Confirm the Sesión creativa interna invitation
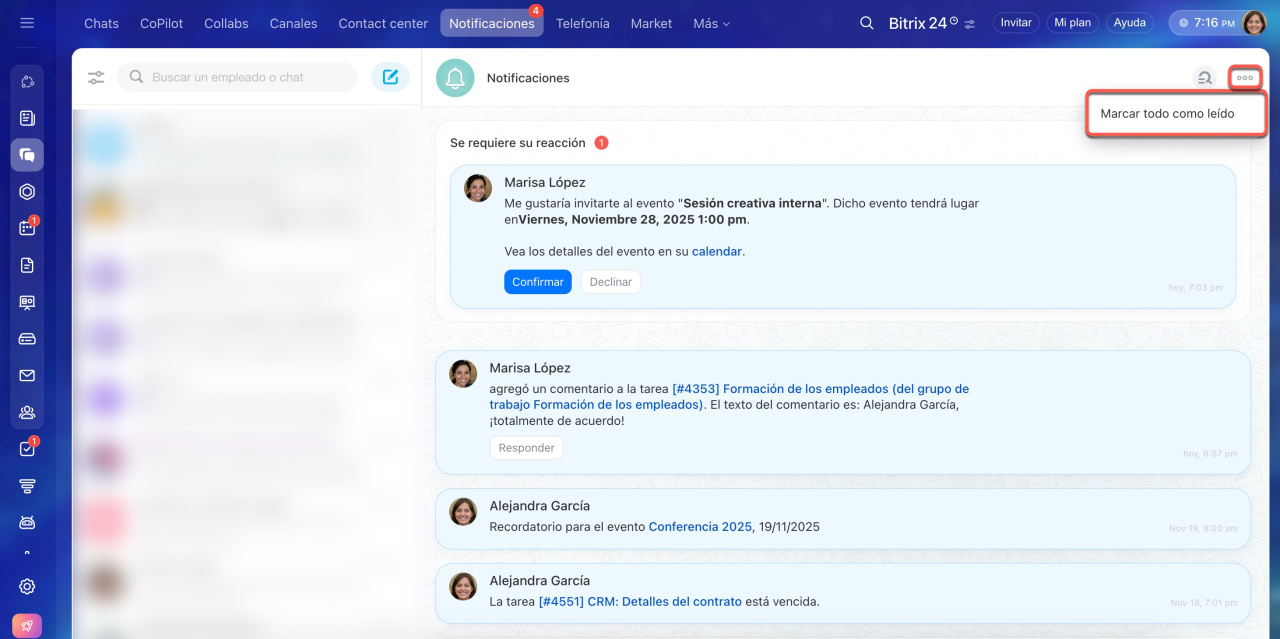This screenshot has width=1280, height=639. click(537, 282)
